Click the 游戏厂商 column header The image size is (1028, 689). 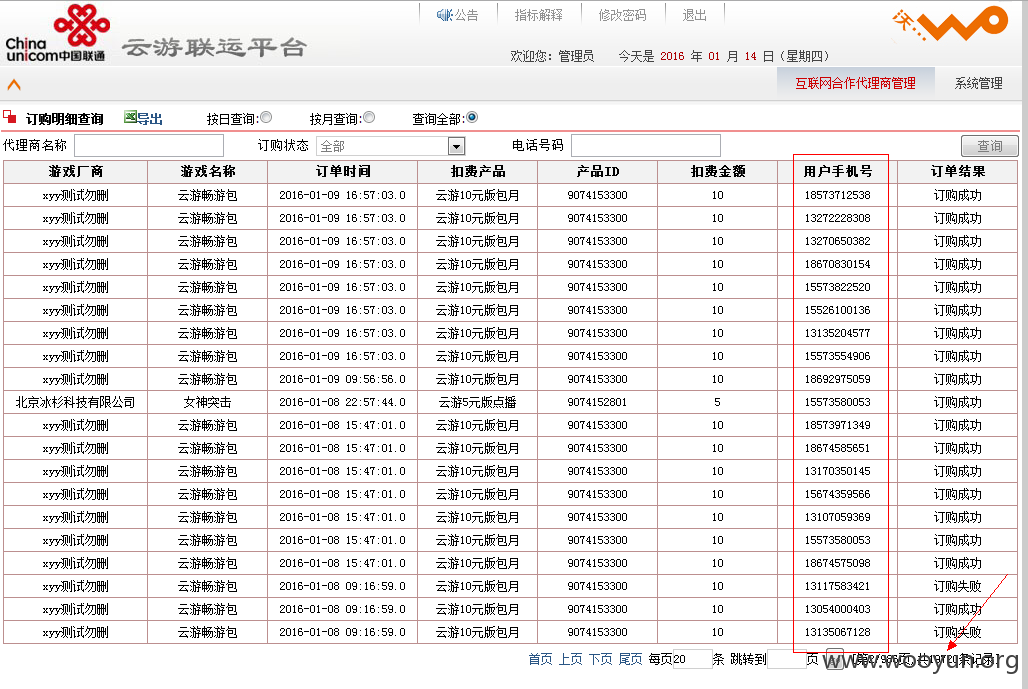(75, 172)
